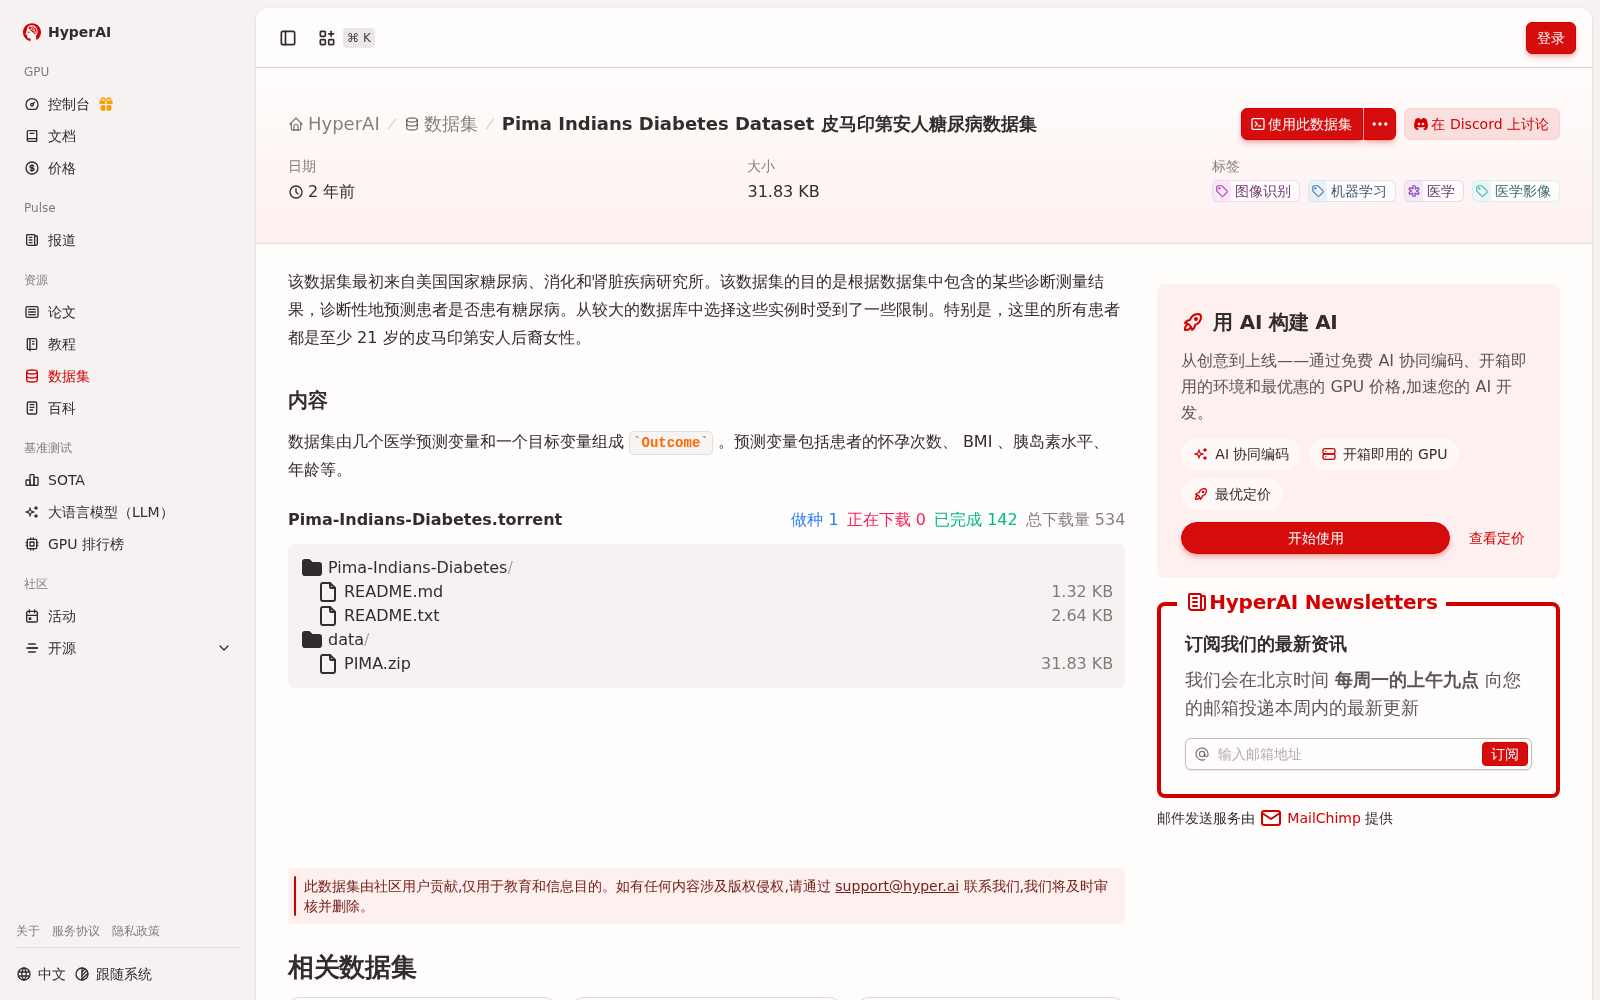Click the data folder icon
Image resolution: width=1600 pixels, height=1000 pixels.
pyautogui.click(x=312, y=640)
